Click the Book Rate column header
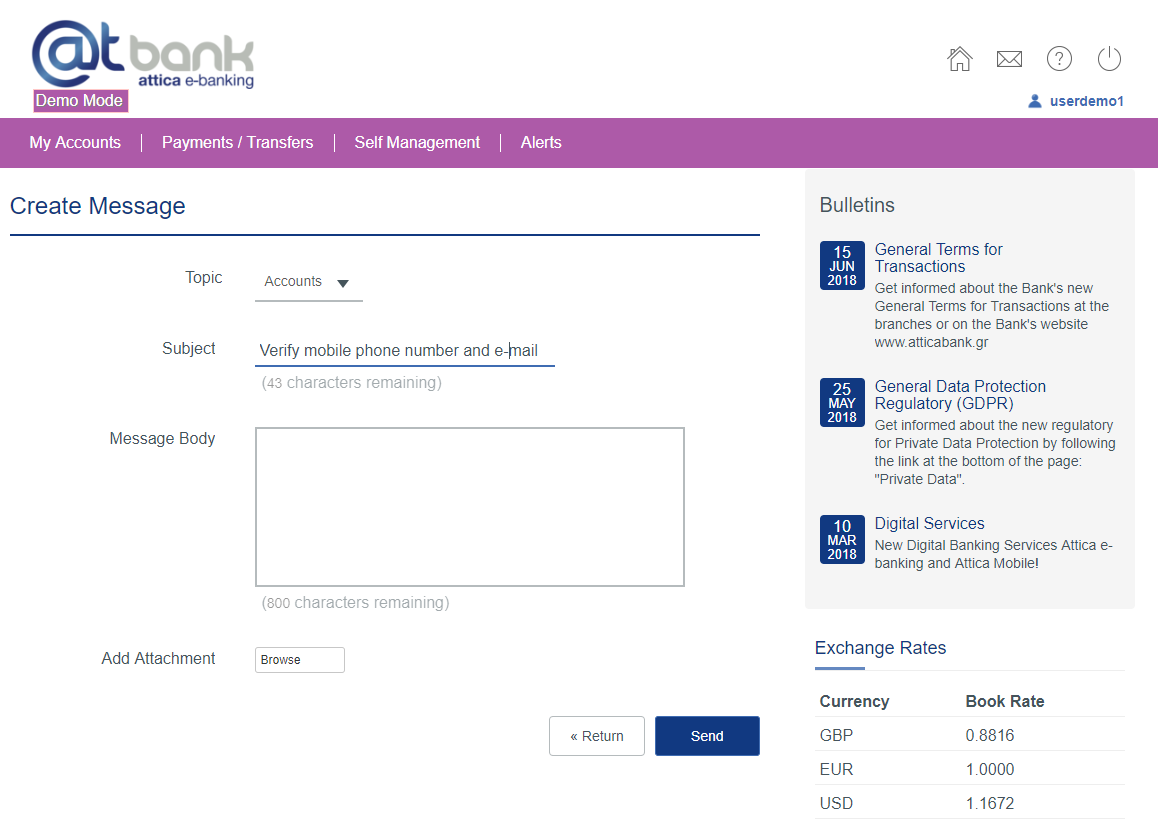Viewport: 1158px width, 832px height. 1004,701
